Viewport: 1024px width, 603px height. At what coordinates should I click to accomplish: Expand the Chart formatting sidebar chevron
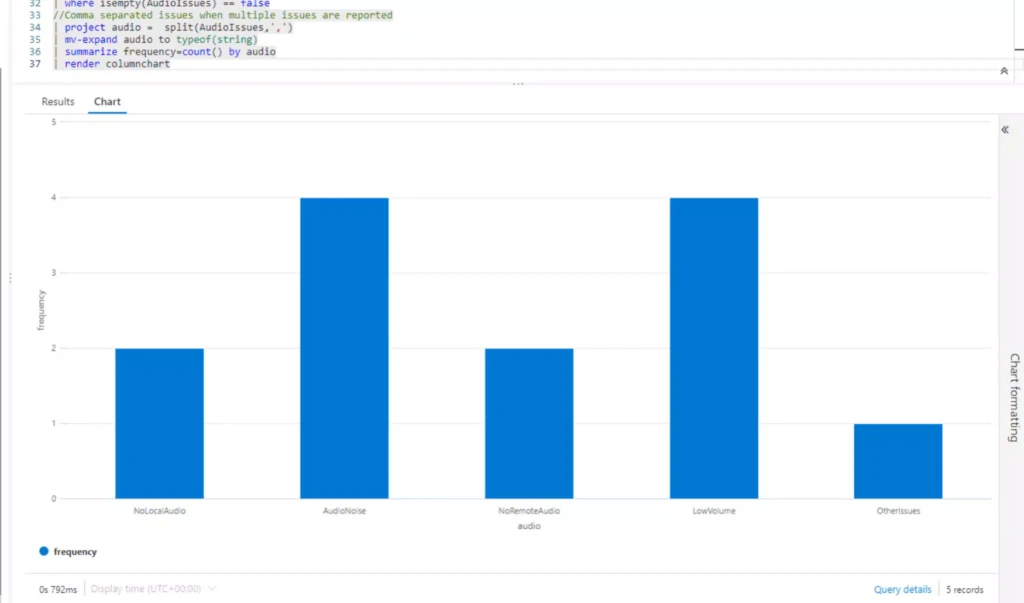click(1004, 129)
